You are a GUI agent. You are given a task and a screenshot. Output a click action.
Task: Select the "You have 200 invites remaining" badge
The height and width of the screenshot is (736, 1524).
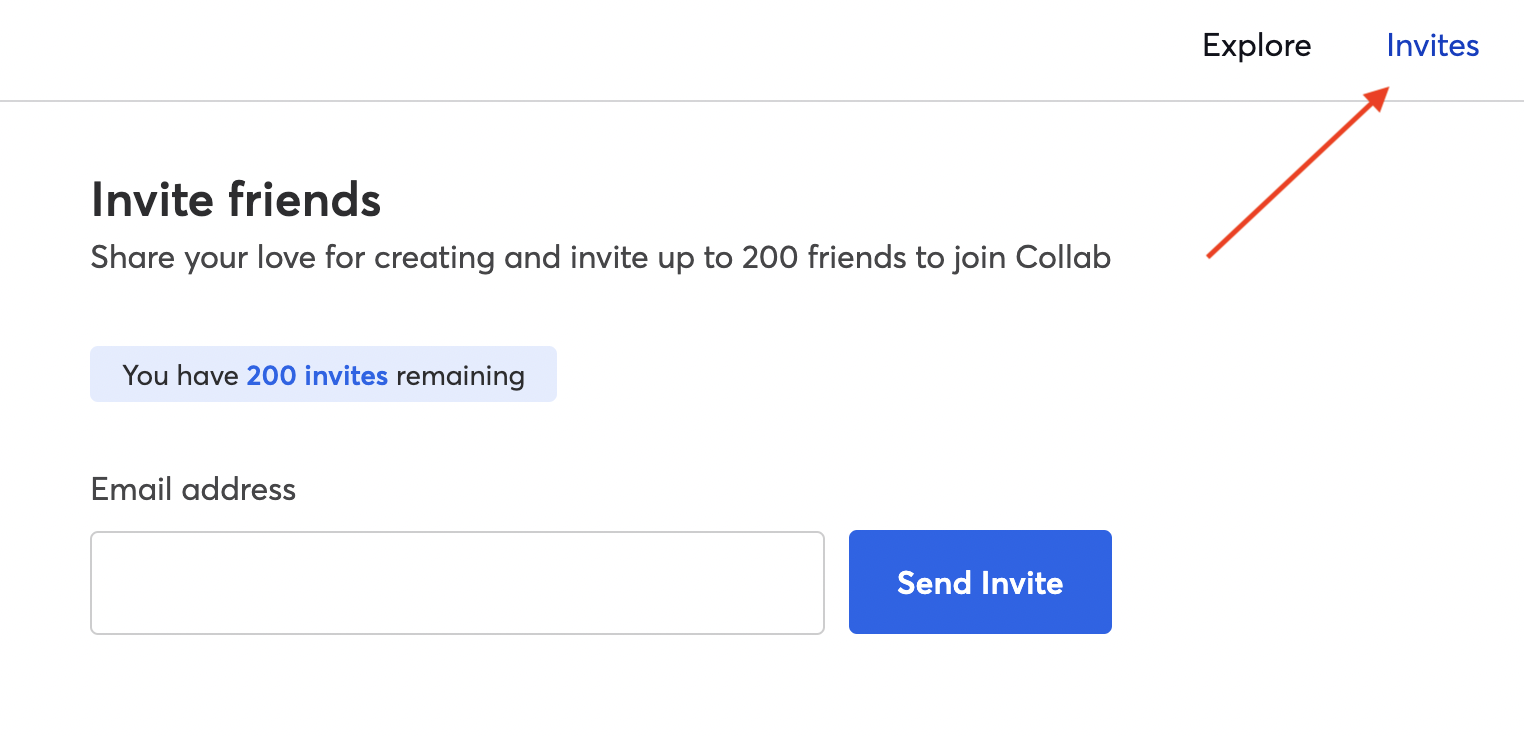coord(323,375)
